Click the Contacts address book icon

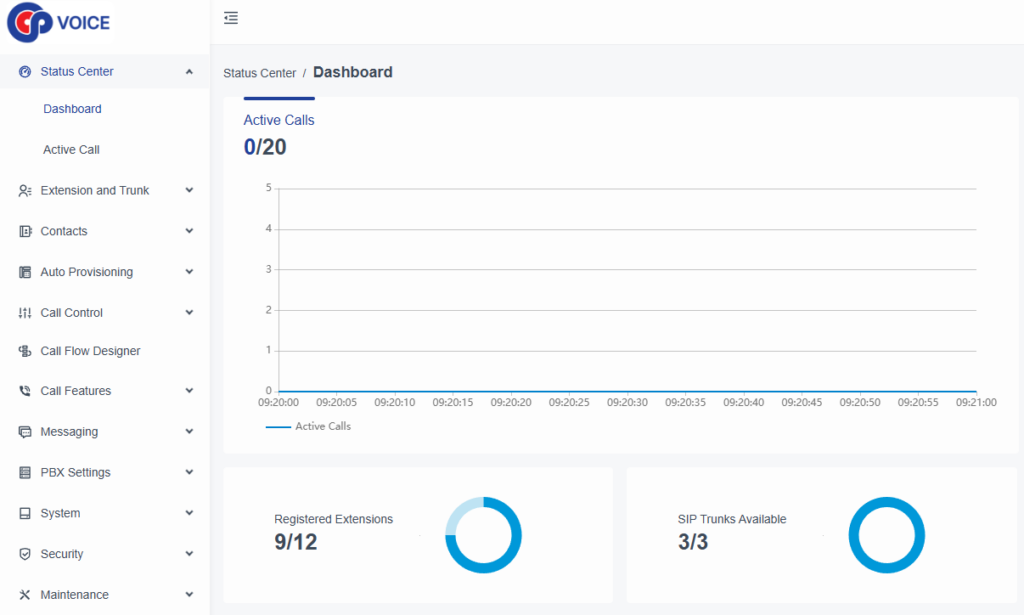click(x=25, y=232)
